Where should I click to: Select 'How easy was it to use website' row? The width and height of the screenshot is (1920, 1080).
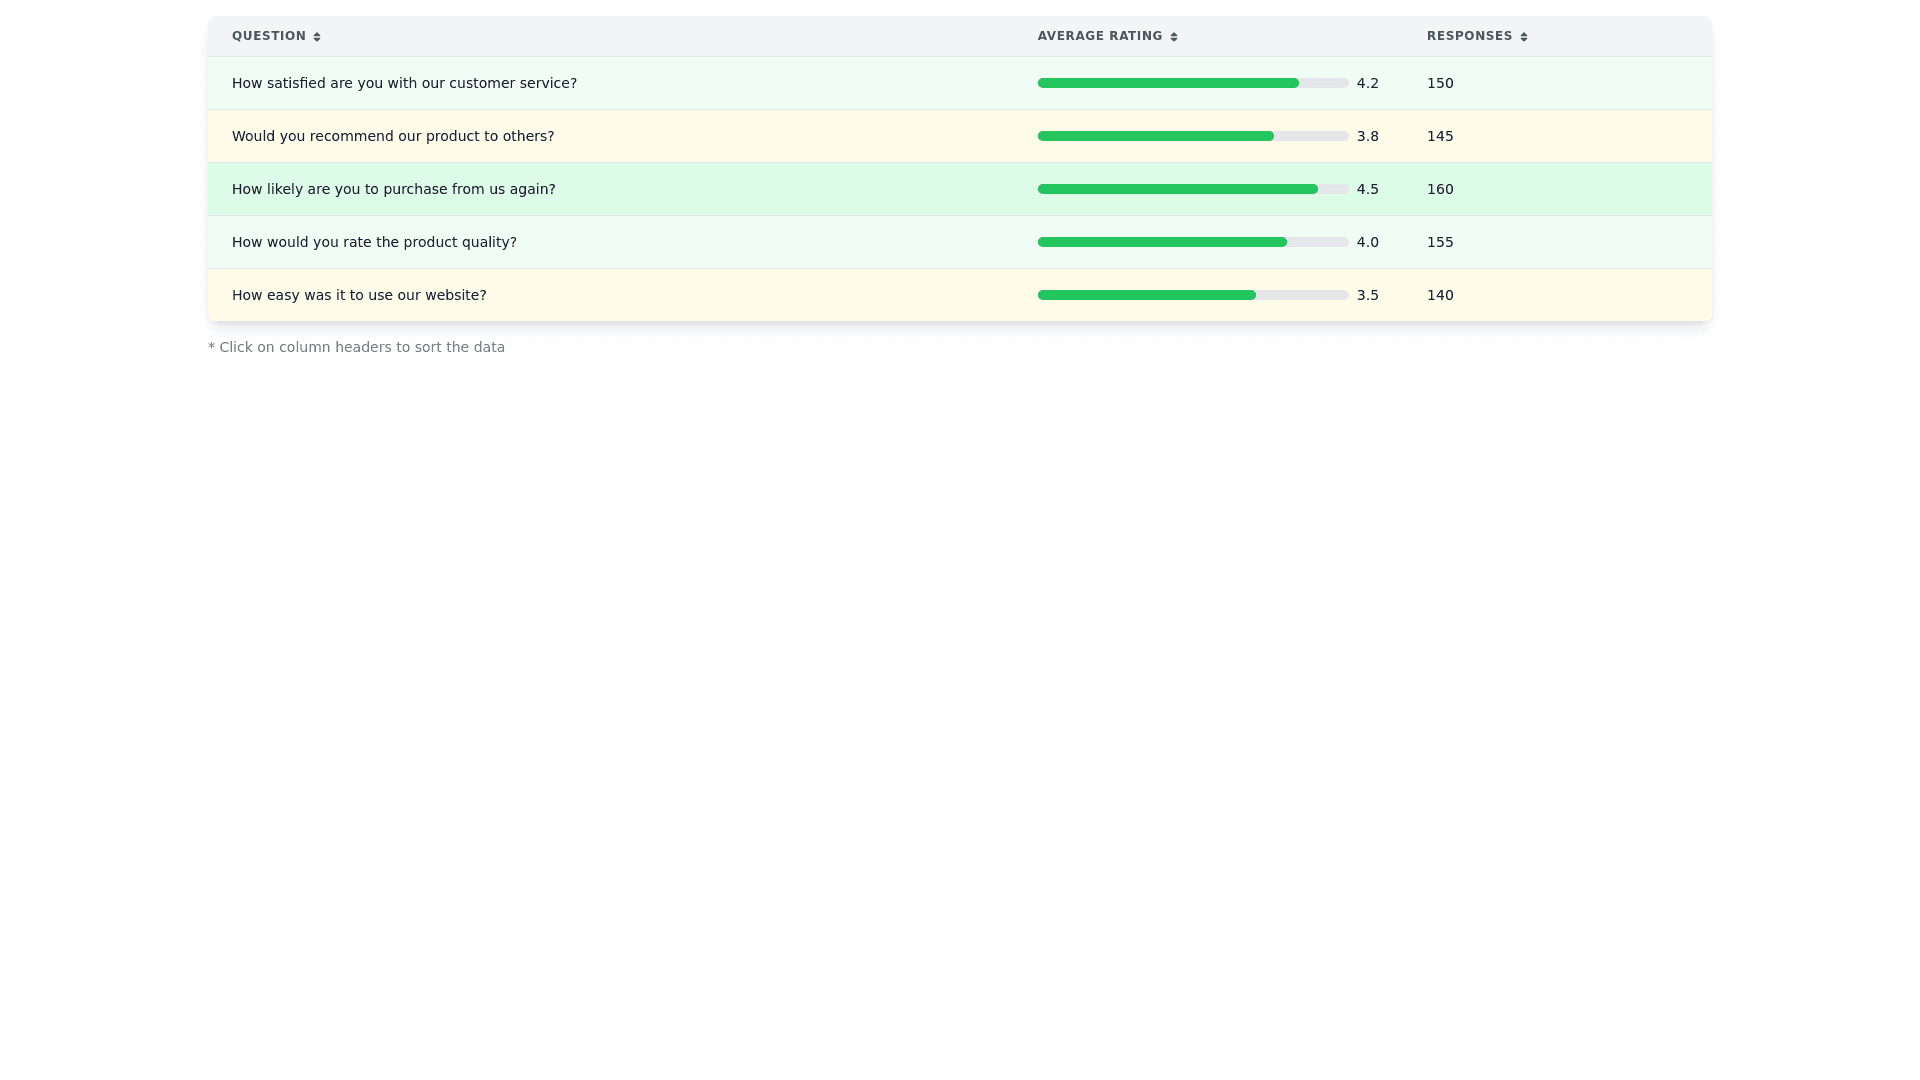click(x=359, y=295)
